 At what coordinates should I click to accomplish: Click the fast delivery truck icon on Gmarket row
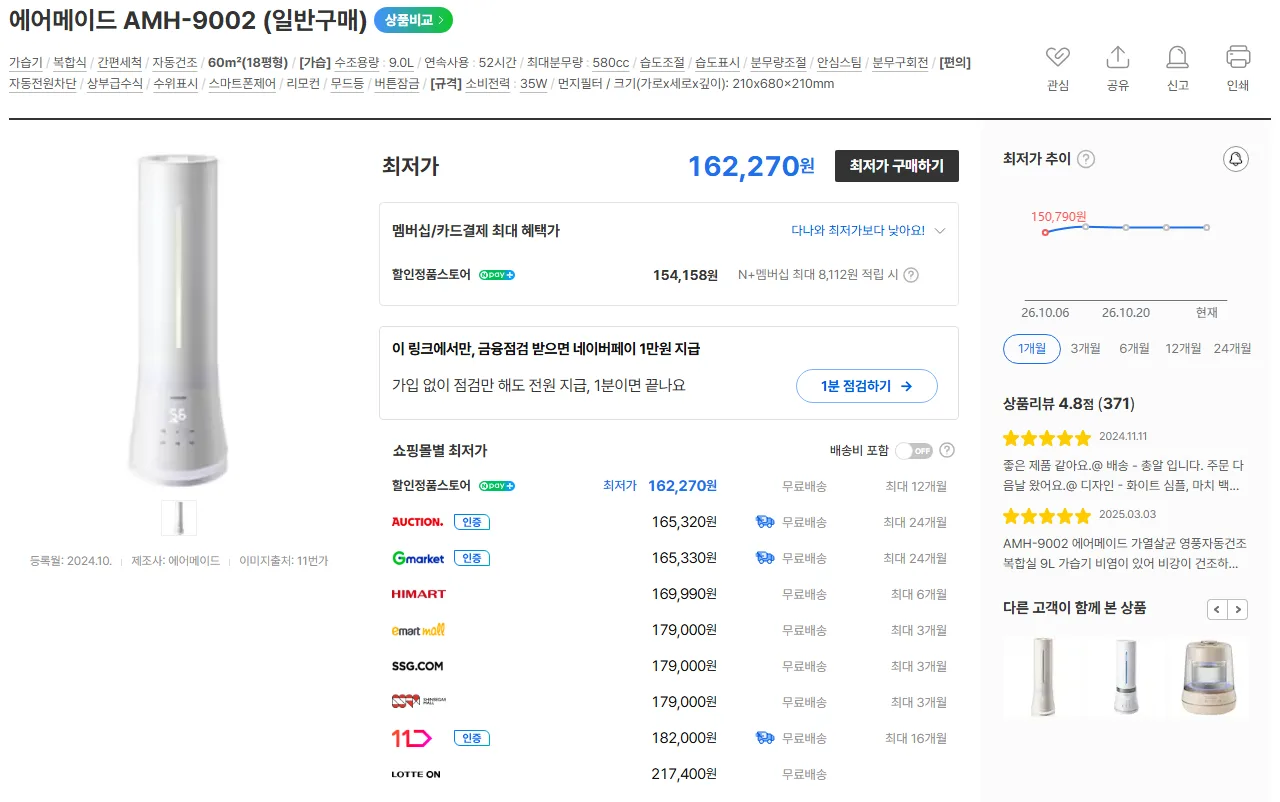765,558
